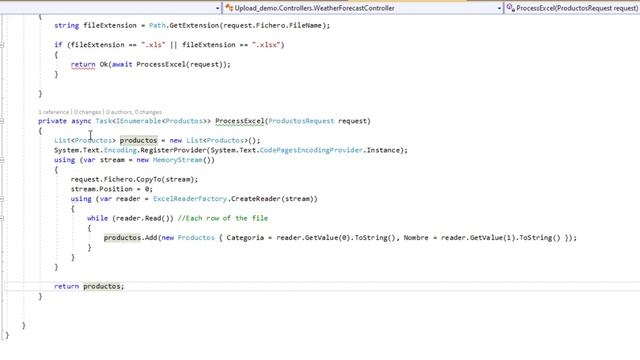Click 'MemoryStream' in the using statement
The image size is (640, 360).
click(x=178, y=160)
